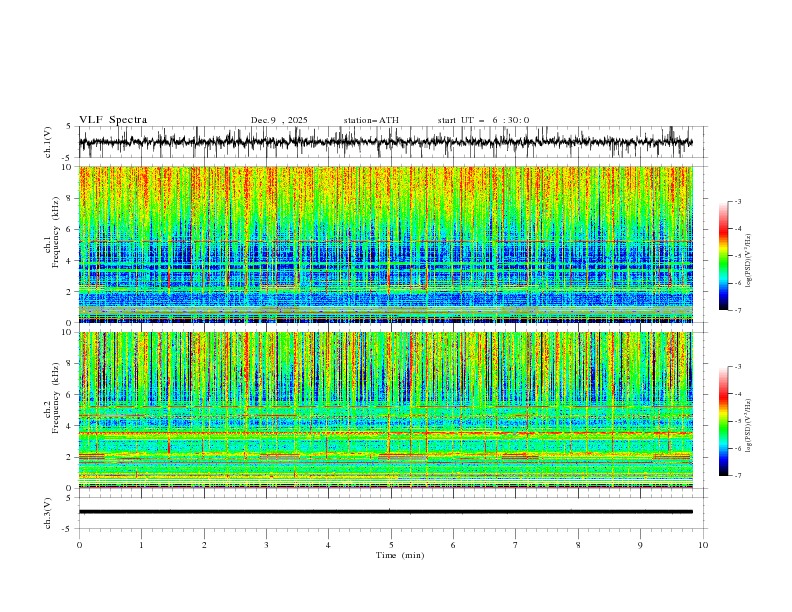Click the "-3" tick on upper colorbar
792x612 pixels.
tap(738, 201)
